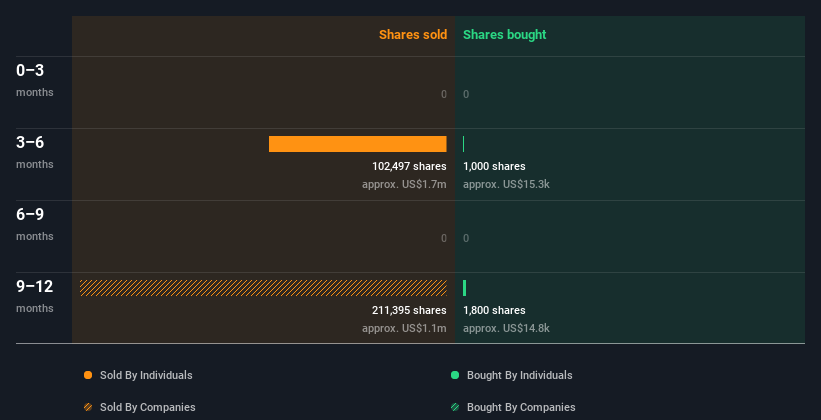
Task: Click the 6–9 months shares bought zero
Action: (x=466, y=238)
